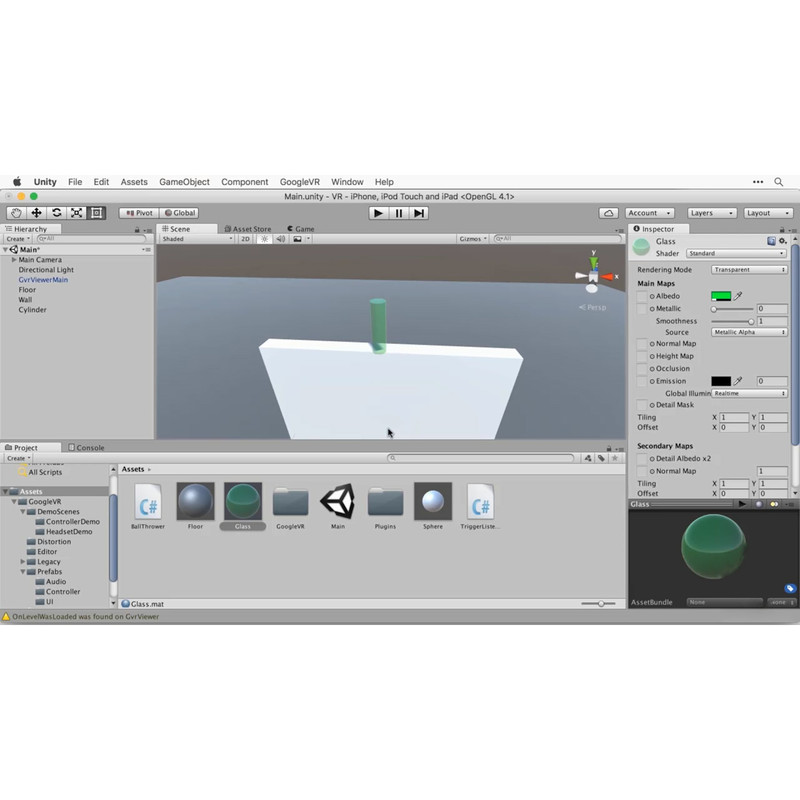The image size is (800, 800).
Task: Click the green Albedo color swatch
Action: tap(721, 297)
